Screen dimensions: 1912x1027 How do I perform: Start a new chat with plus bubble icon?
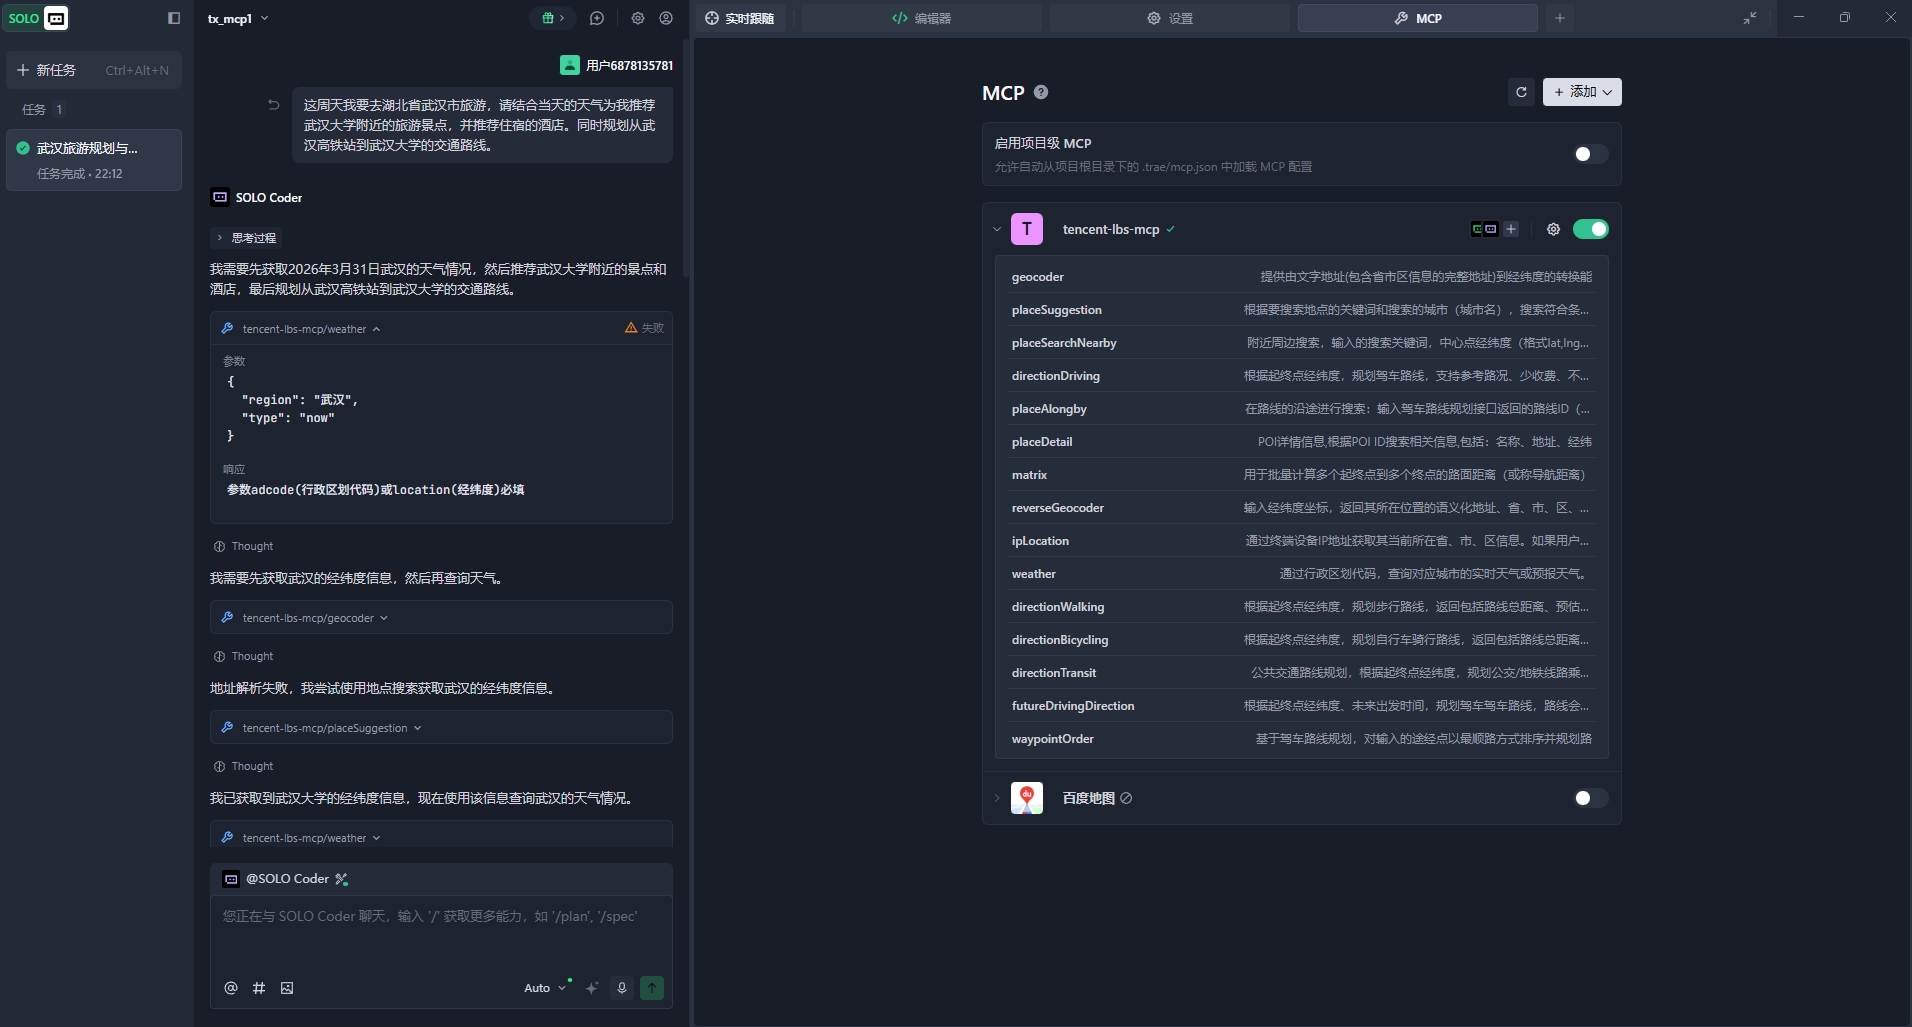coord(597,18)
